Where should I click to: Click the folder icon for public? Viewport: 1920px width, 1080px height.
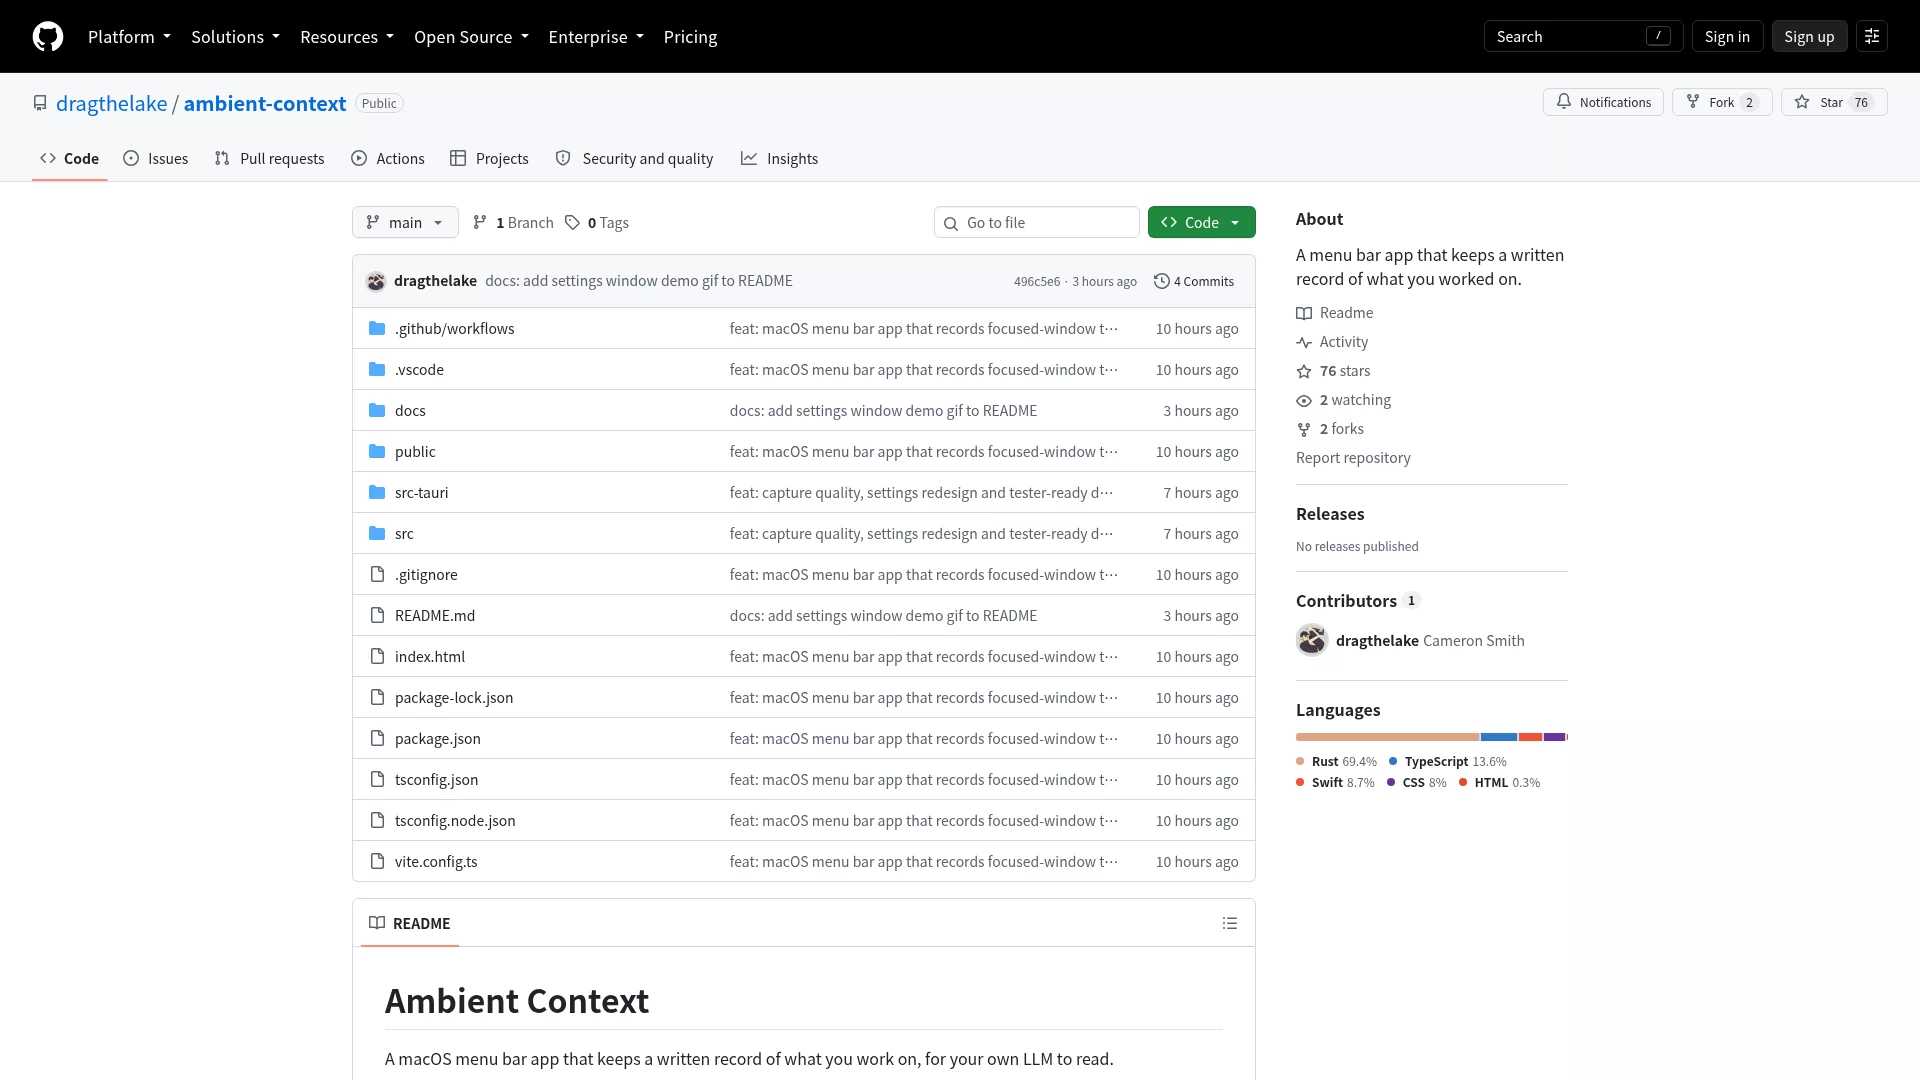[377, 451]
